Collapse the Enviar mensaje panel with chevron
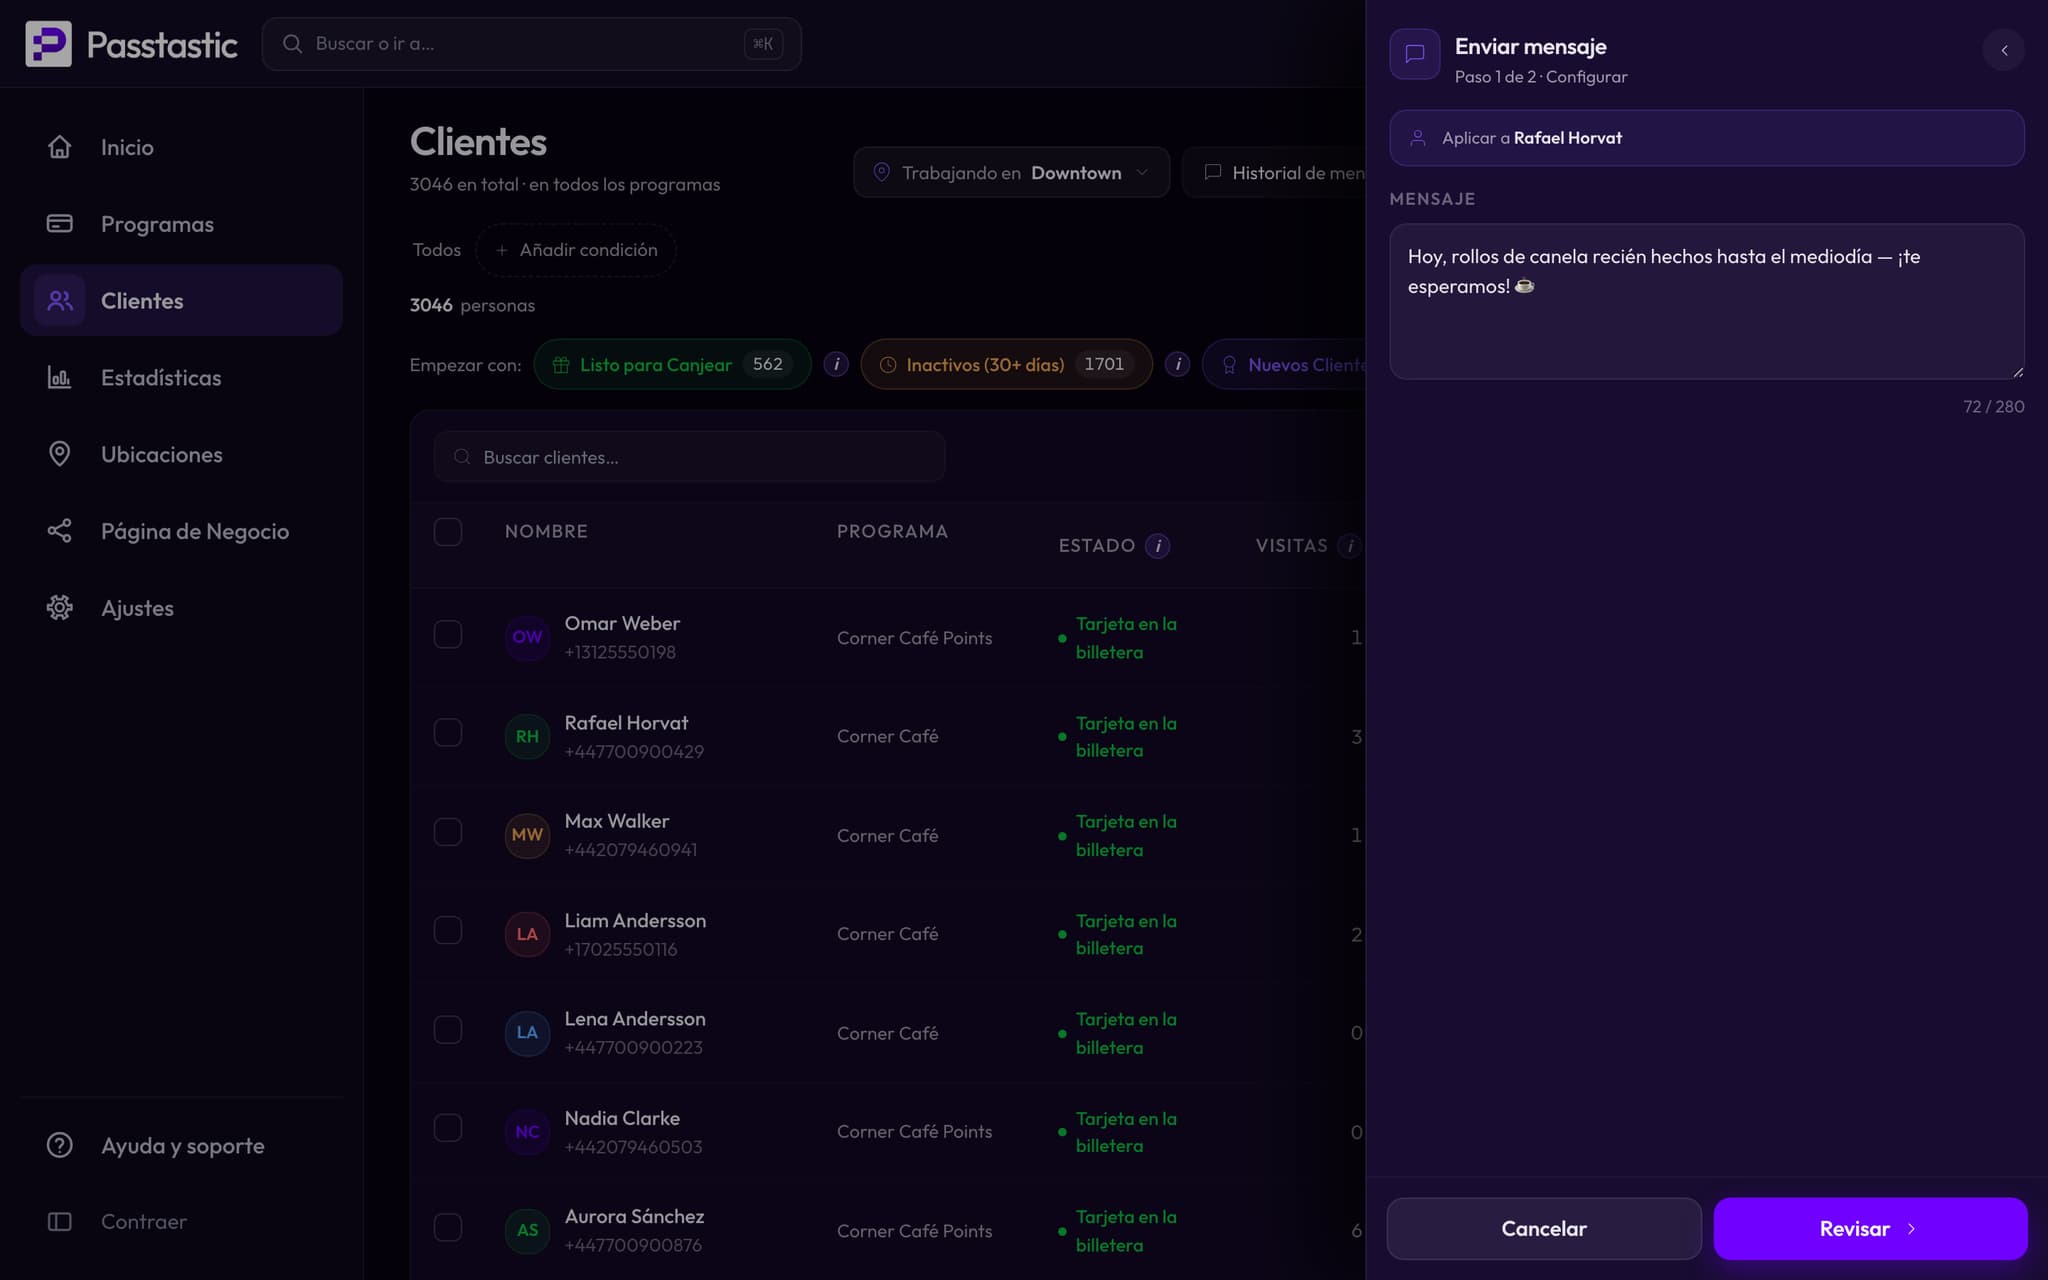The height and width of the screenshot is (1280, 2048). (x=2003, y=50)
